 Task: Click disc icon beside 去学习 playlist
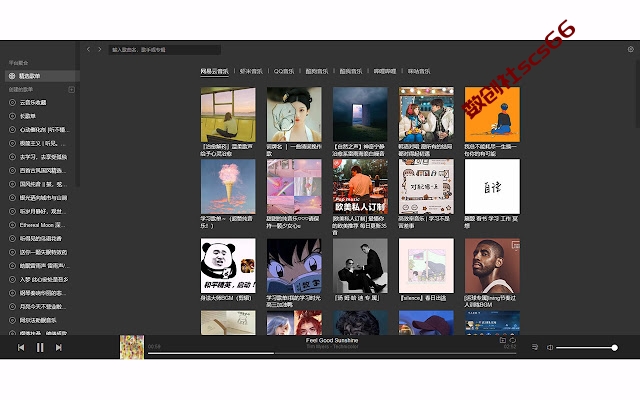coord(12,157)
